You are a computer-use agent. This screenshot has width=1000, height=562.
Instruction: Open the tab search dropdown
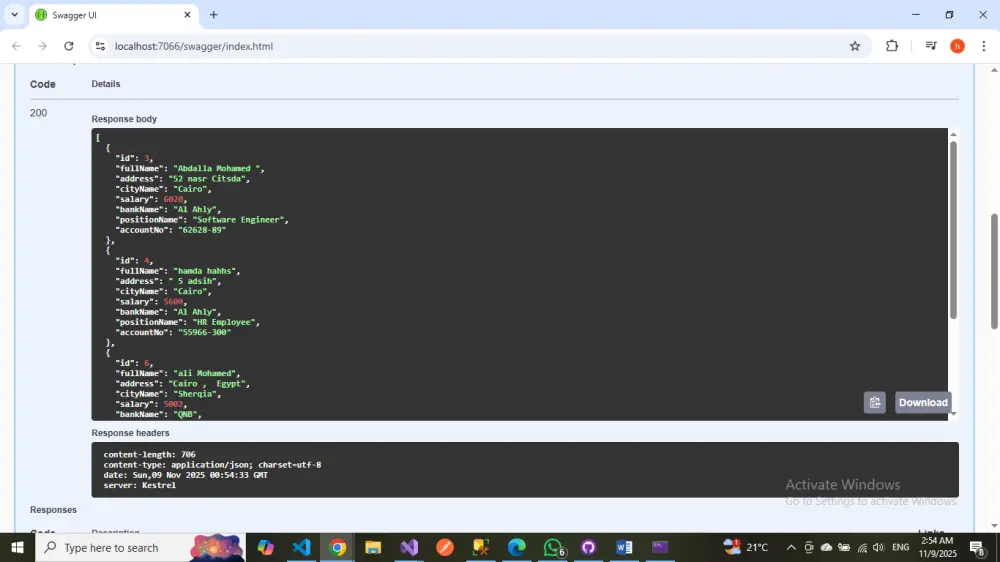(14, 15)
